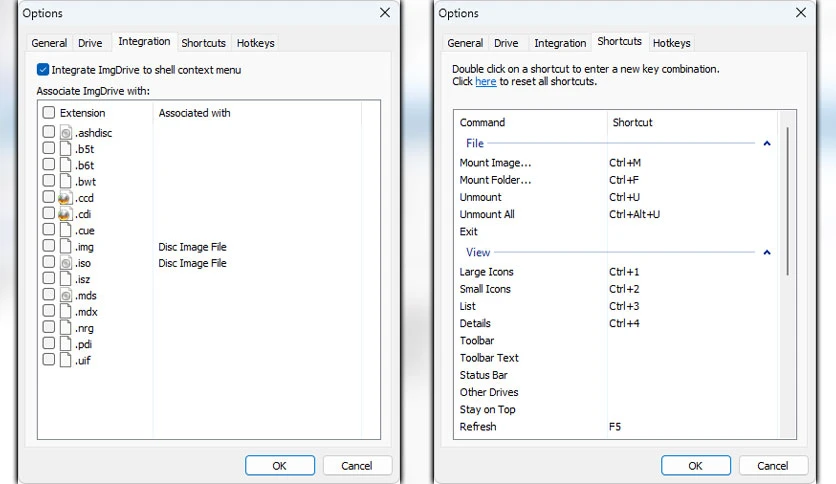Screen dimensions: 836x484
Task: Click the Associated with column header
Action: pyautogui.click(x=257, y=113)
